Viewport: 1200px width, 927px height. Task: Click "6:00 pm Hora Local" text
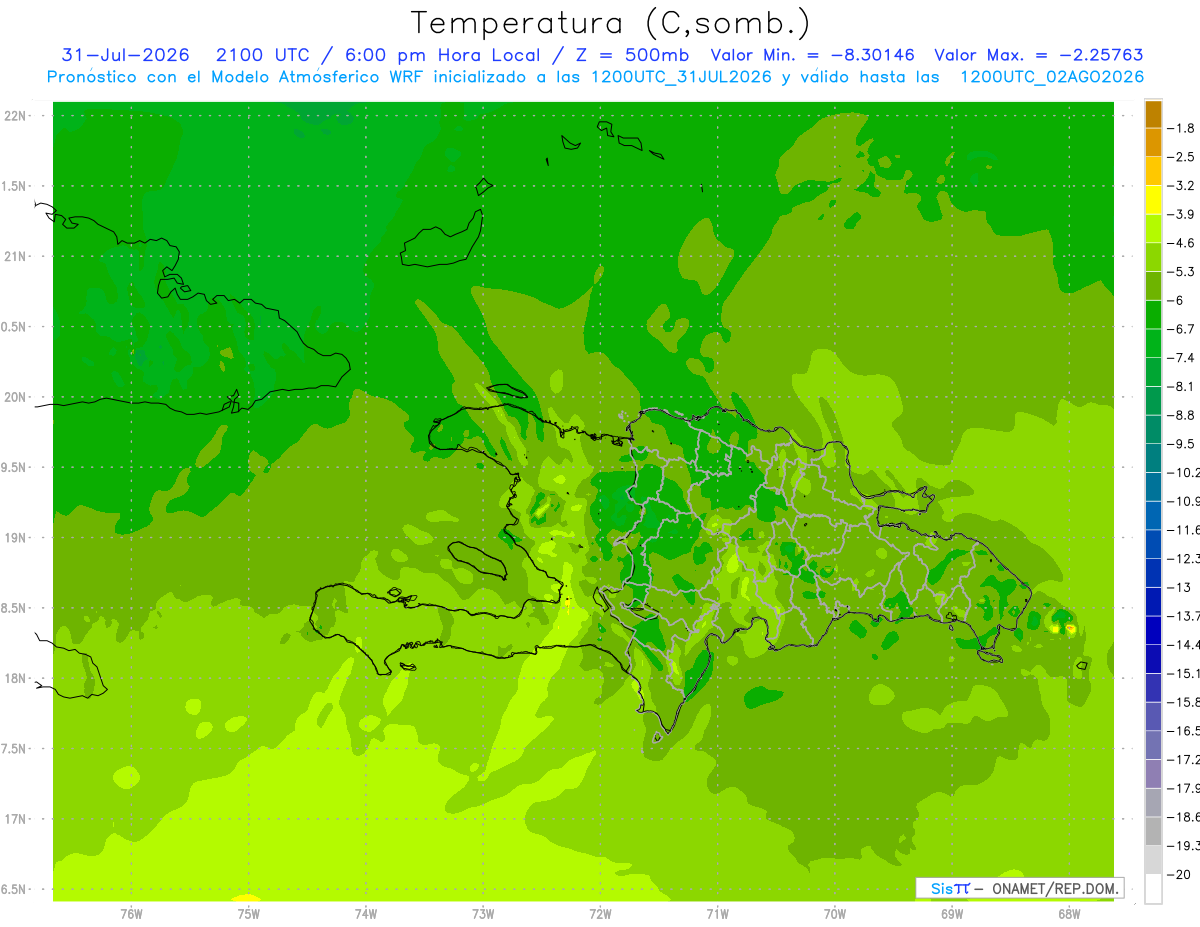(443, 55)
